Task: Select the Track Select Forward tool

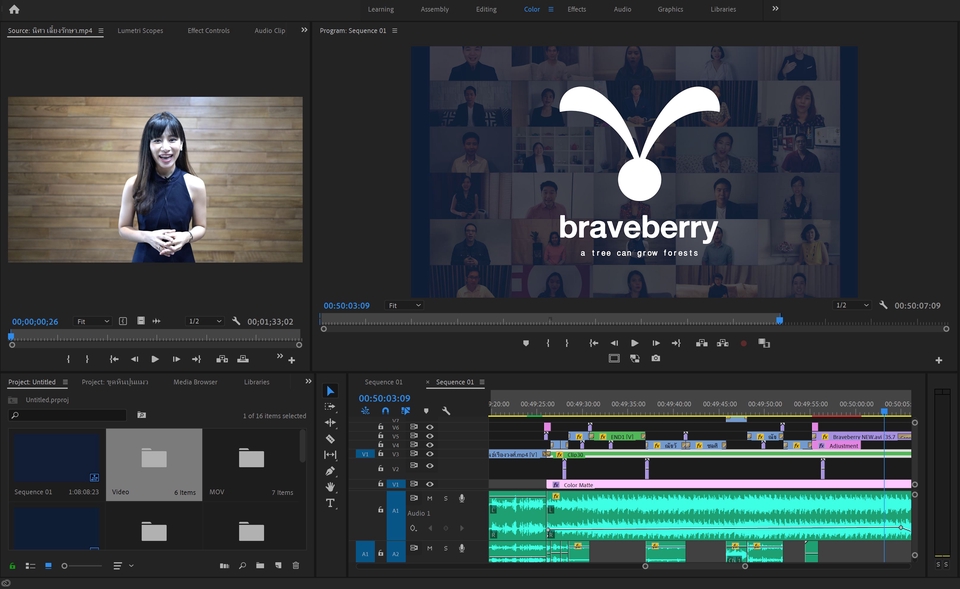Action: (x=330, y=407)
